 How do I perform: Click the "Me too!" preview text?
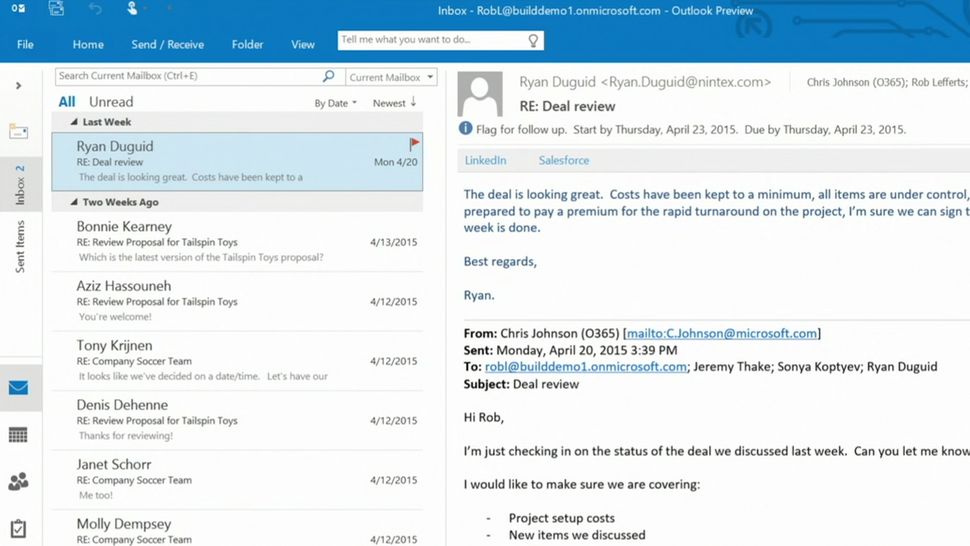[96, 495]
